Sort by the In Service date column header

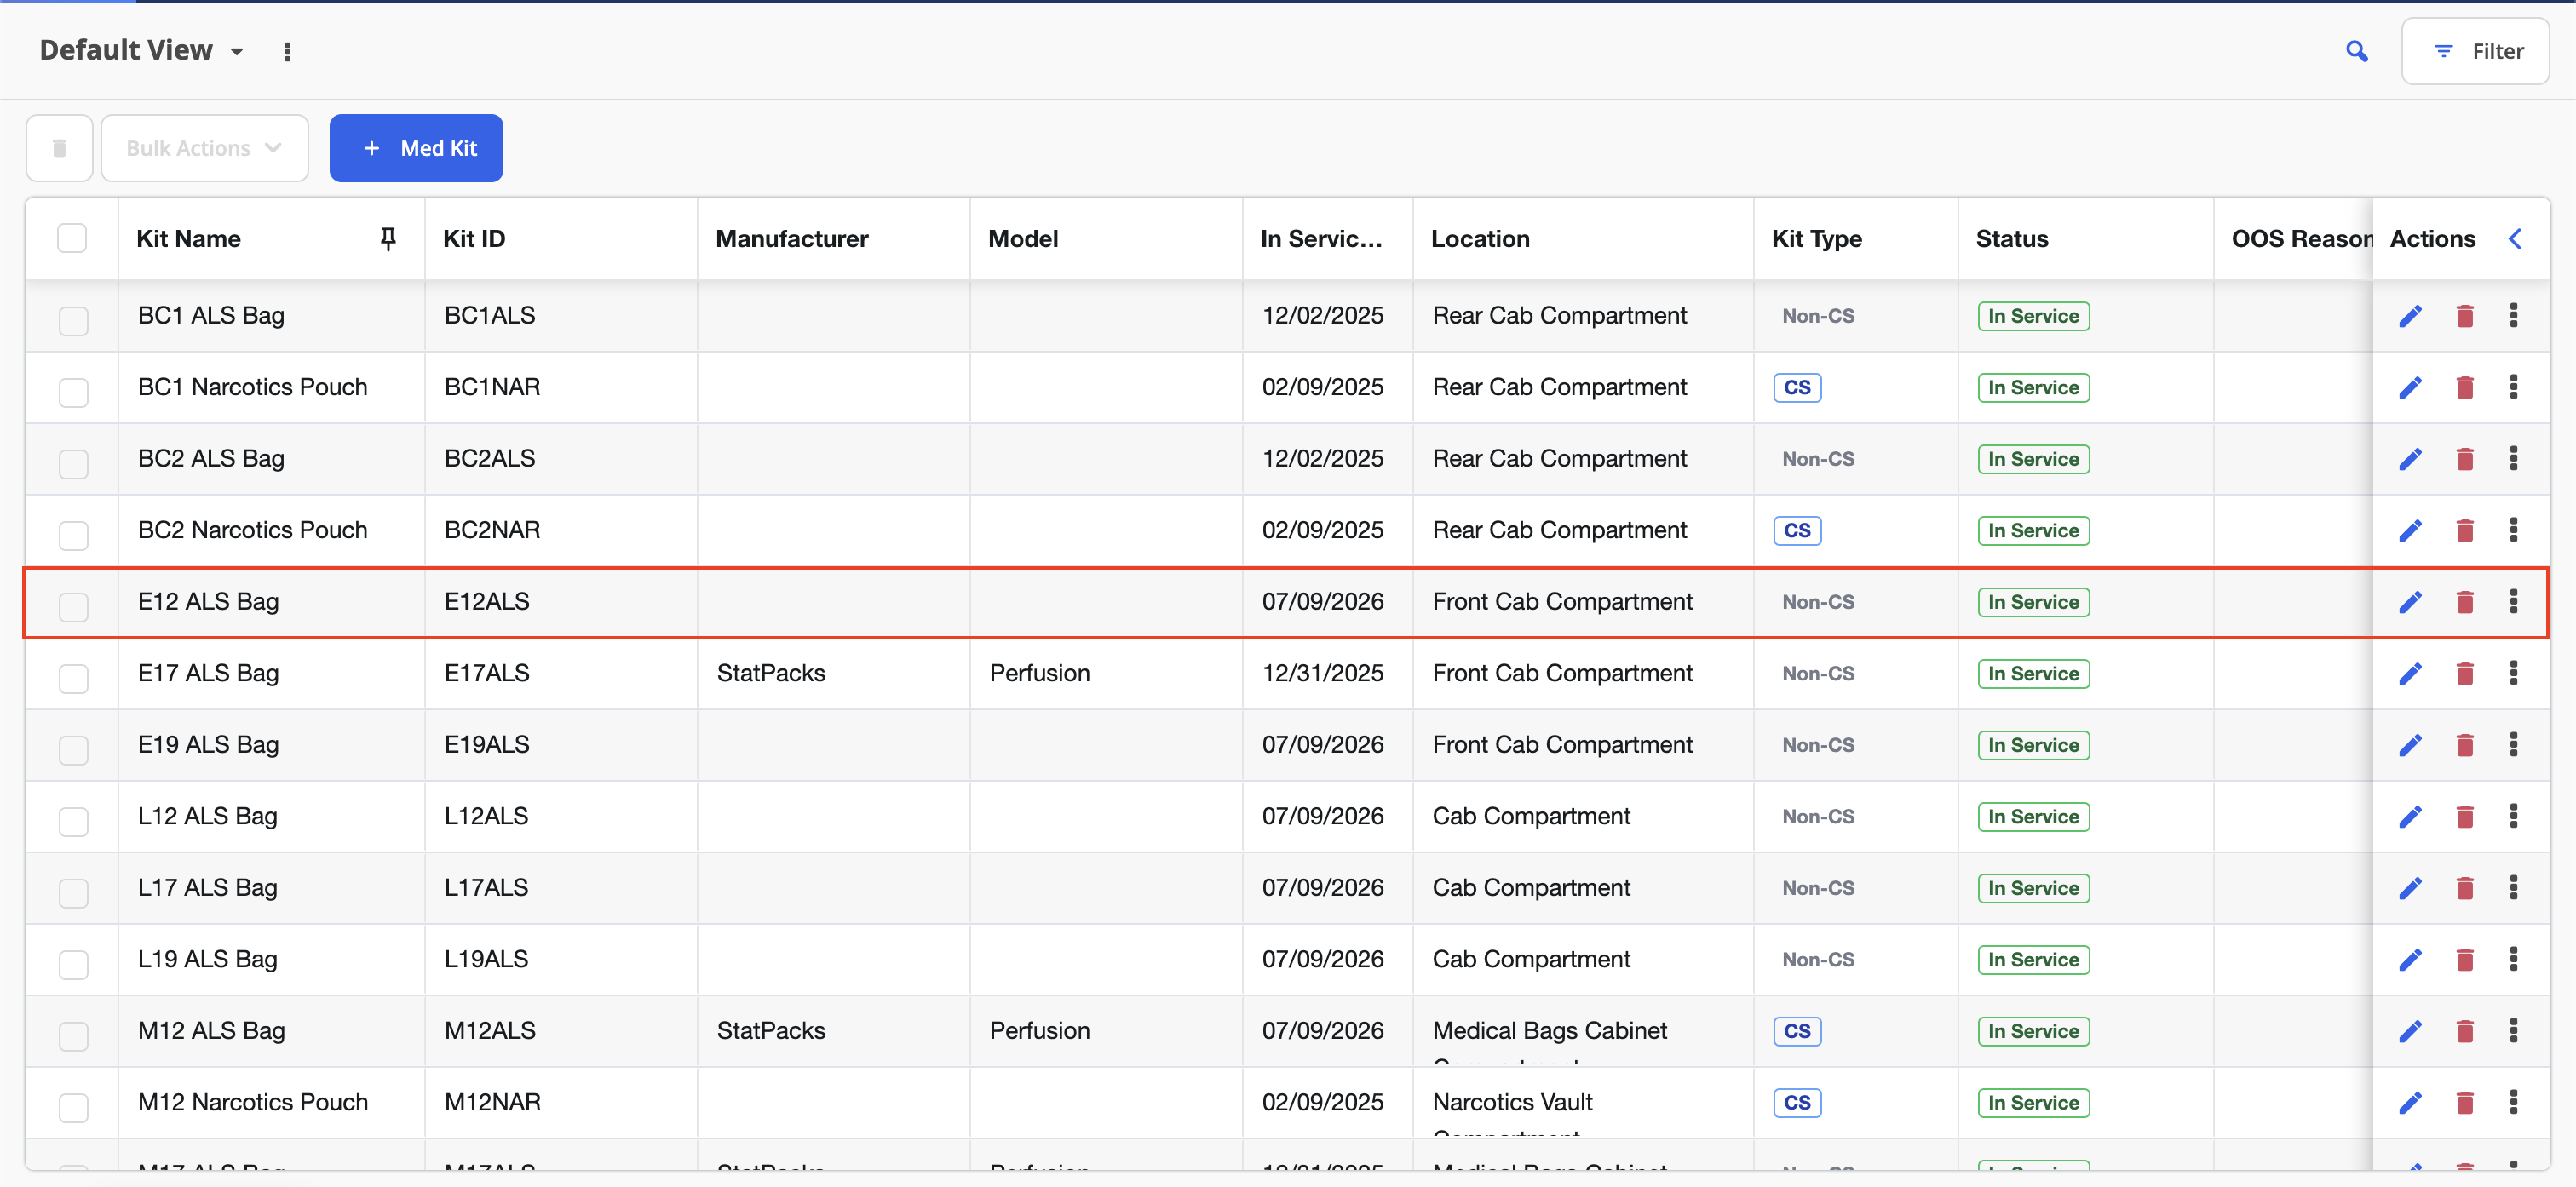pyautogui.click(x=1327, y=238)
